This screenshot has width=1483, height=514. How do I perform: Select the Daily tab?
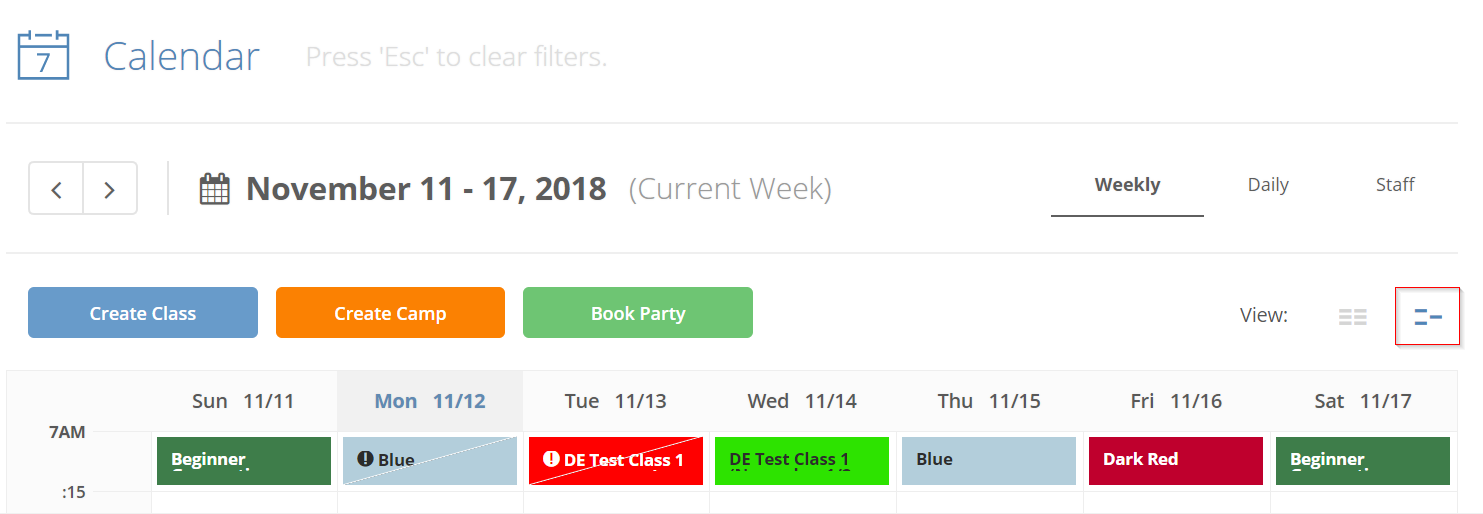tap(1268, 185)
